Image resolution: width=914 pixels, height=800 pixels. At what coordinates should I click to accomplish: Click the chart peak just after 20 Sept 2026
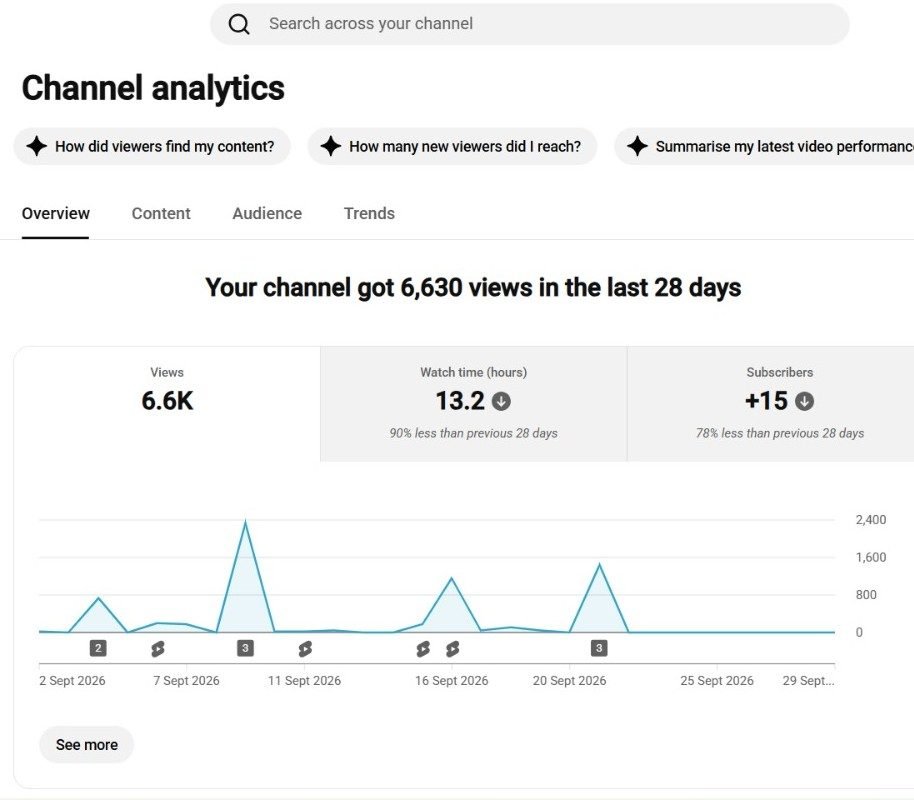click(599, 564)
